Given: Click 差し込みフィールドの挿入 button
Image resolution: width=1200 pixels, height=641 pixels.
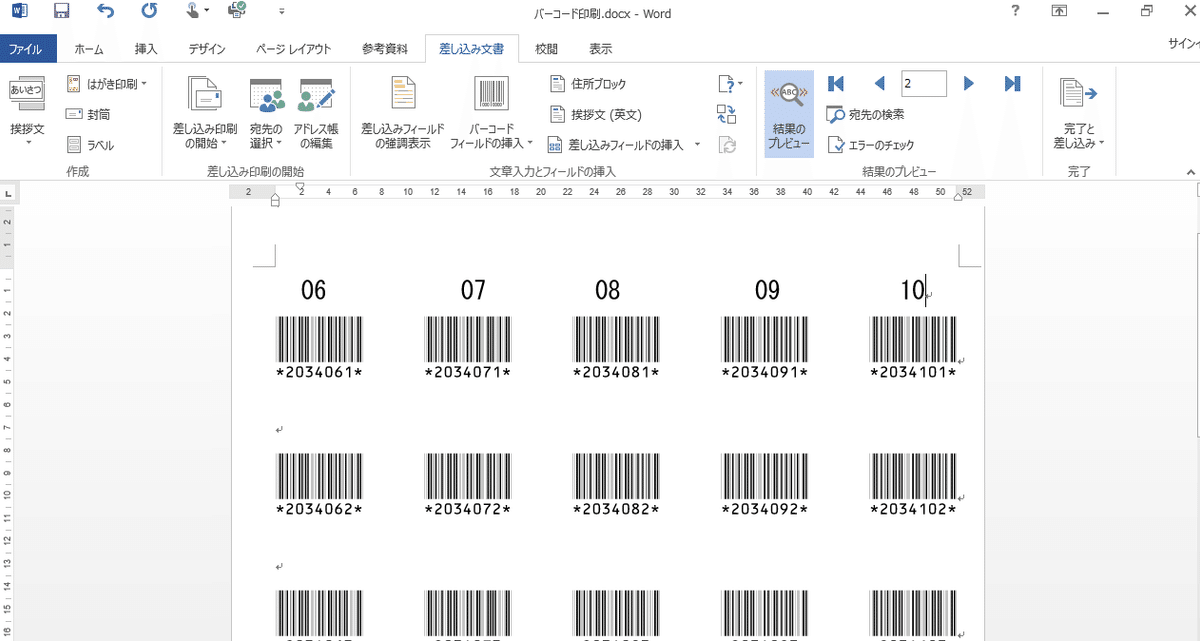Looking at the screenshot, I should click(616, 145).
